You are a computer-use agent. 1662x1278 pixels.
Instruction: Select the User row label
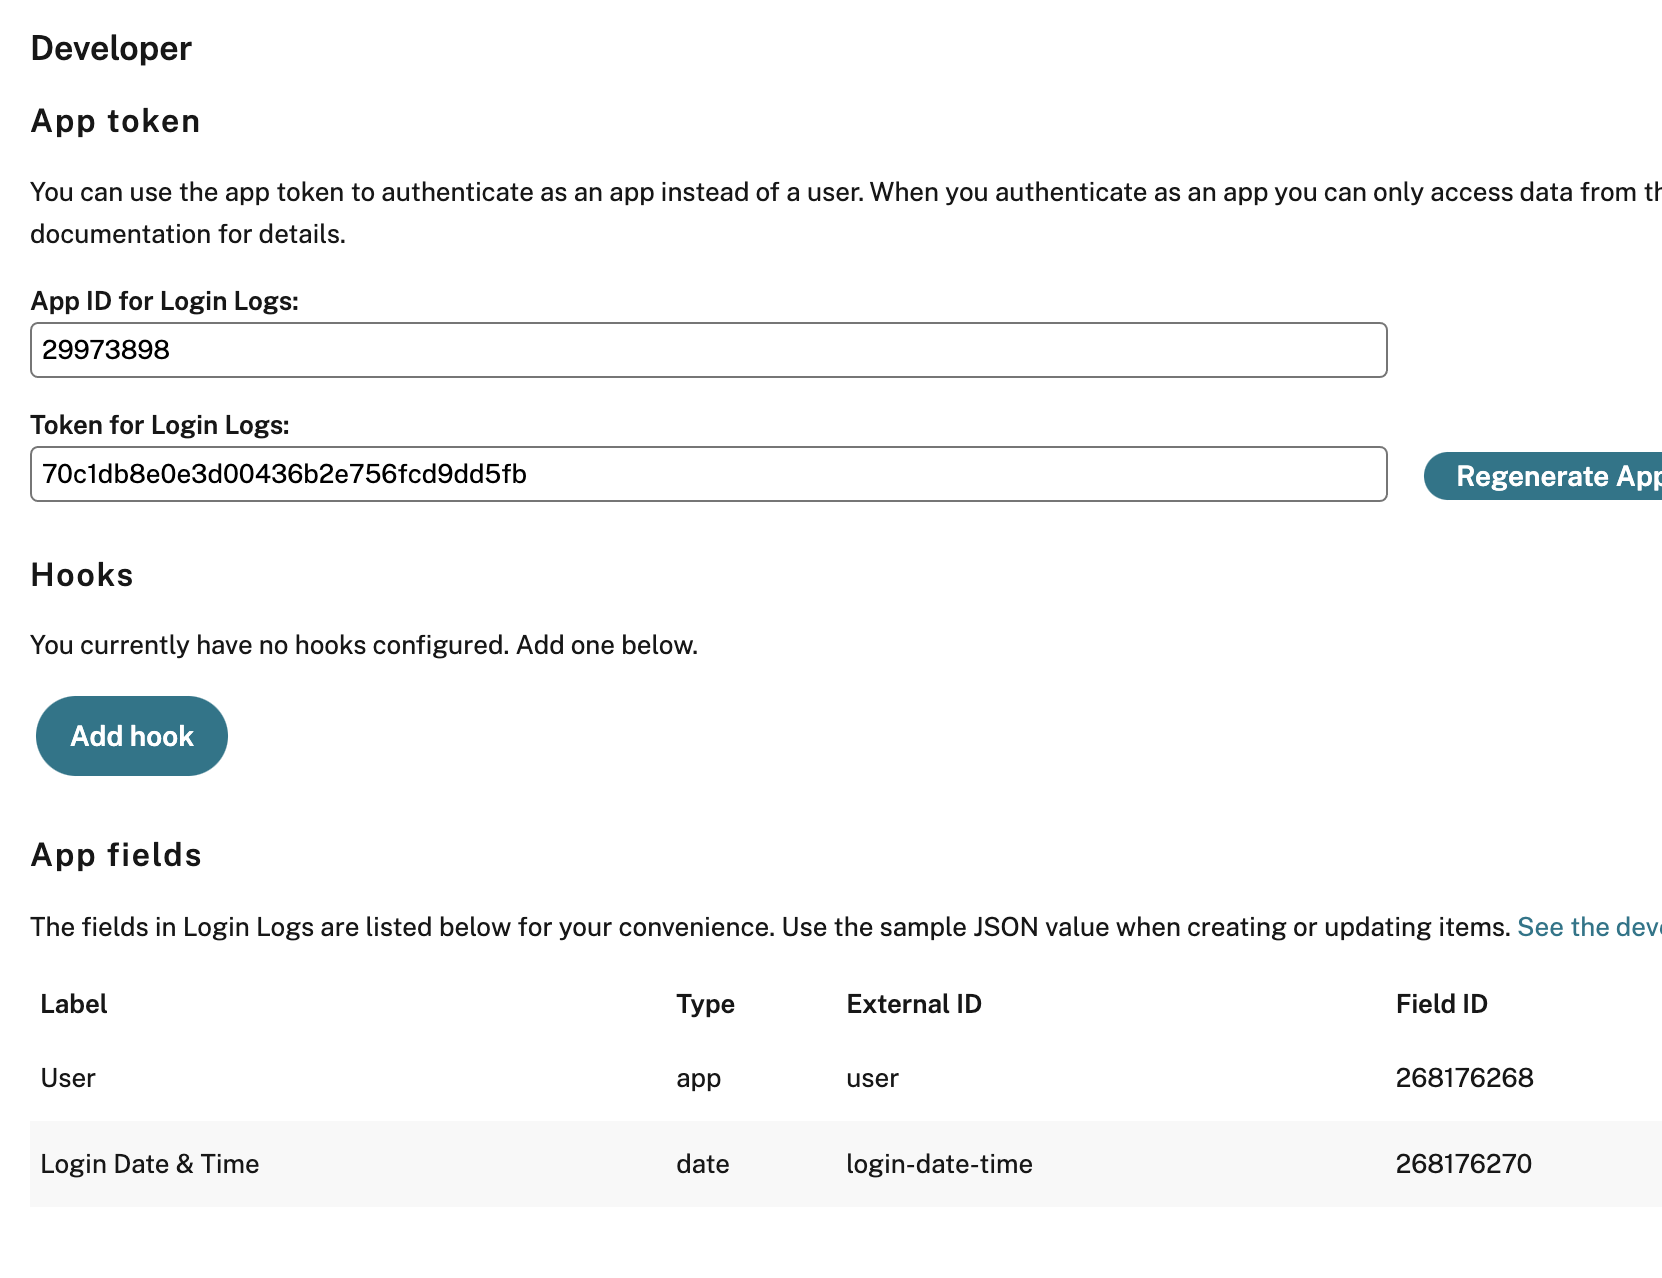coord(68,1078)
